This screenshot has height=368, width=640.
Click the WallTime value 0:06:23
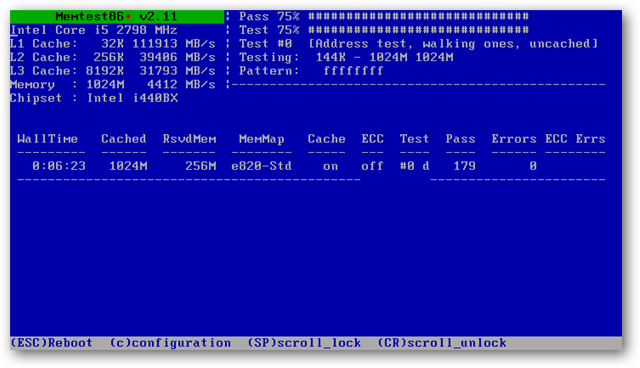coord(59,166)
